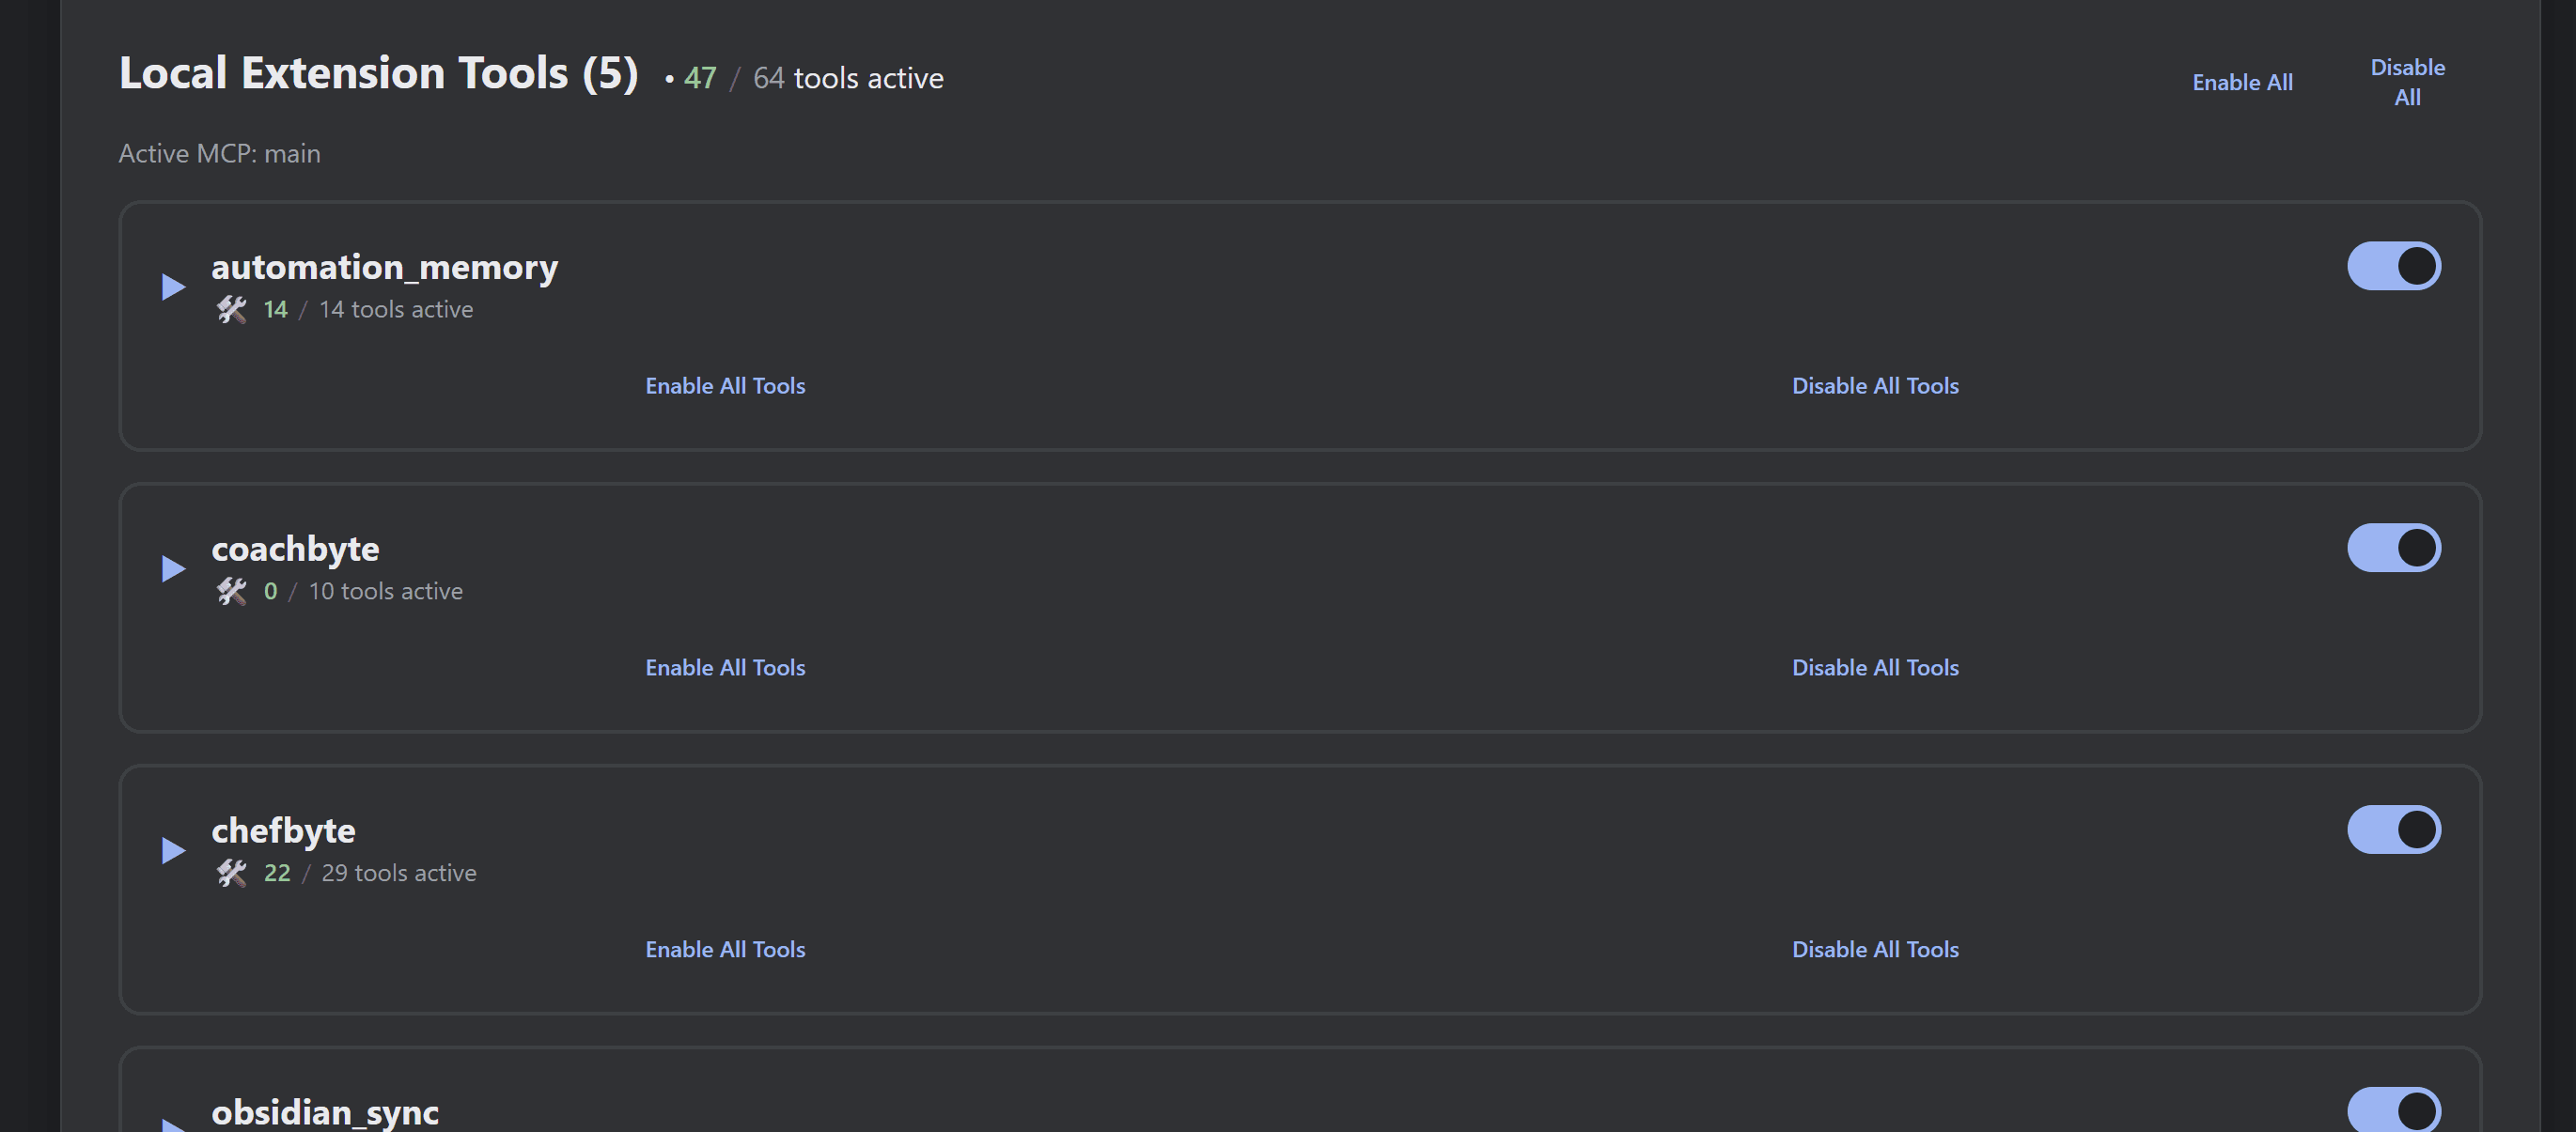Enable all tools for coachbyte
2576x1132 pixels.
click(725, 668)
